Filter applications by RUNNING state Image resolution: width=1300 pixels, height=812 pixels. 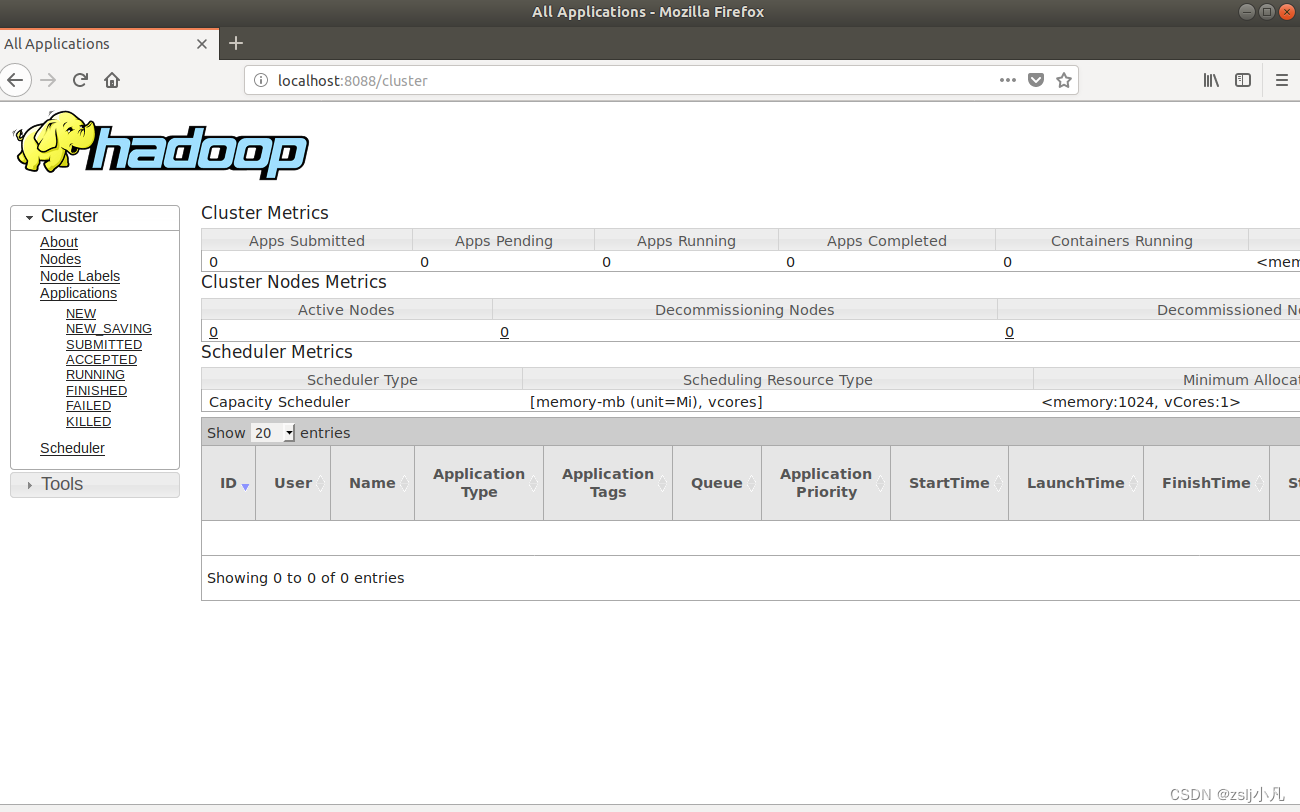pyautogui.click(x=95, y=375)
